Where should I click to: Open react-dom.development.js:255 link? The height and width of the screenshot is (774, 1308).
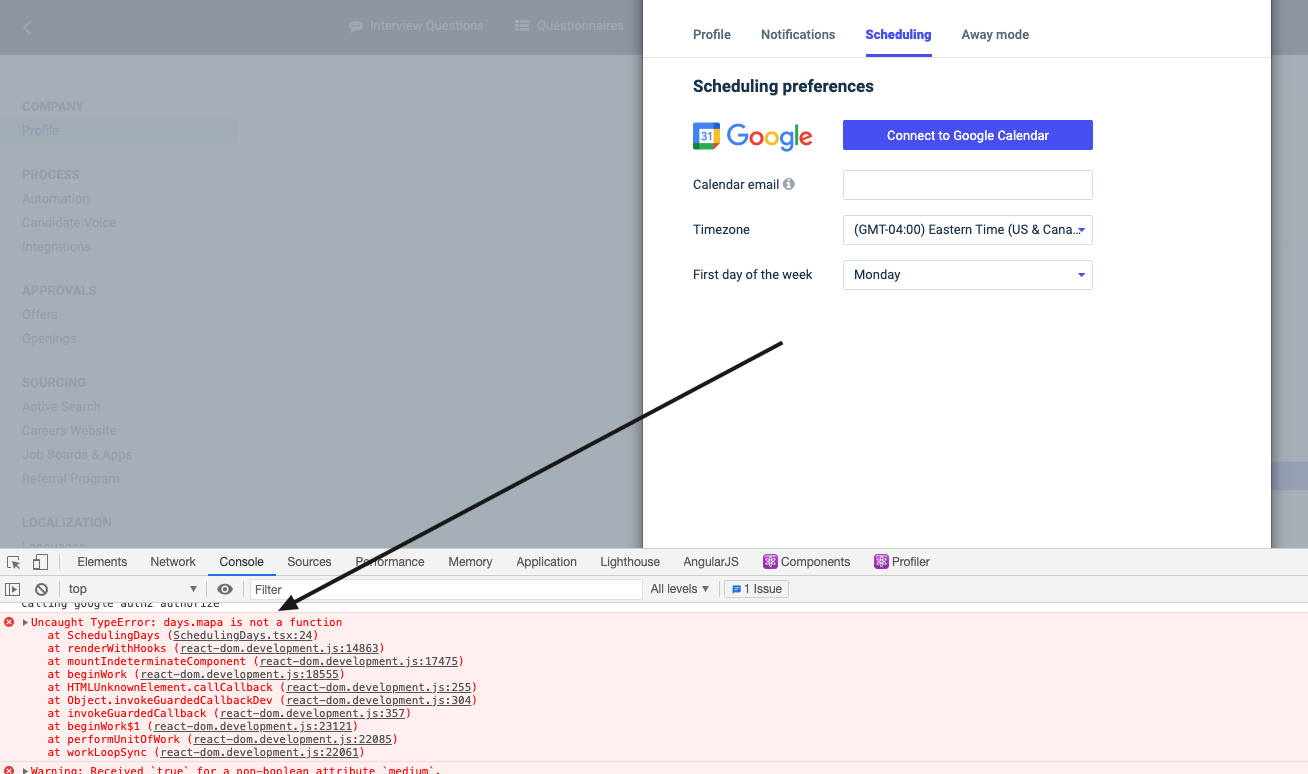(x=378, y=687)
